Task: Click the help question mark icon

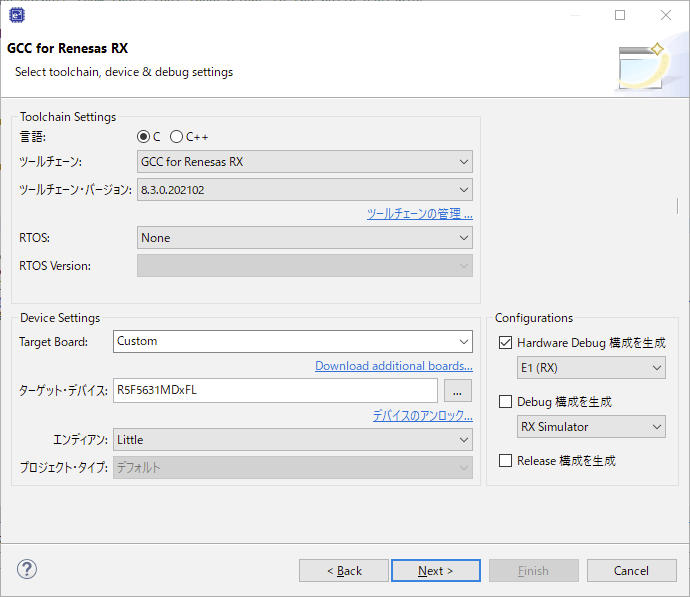Action: [27, 569]
